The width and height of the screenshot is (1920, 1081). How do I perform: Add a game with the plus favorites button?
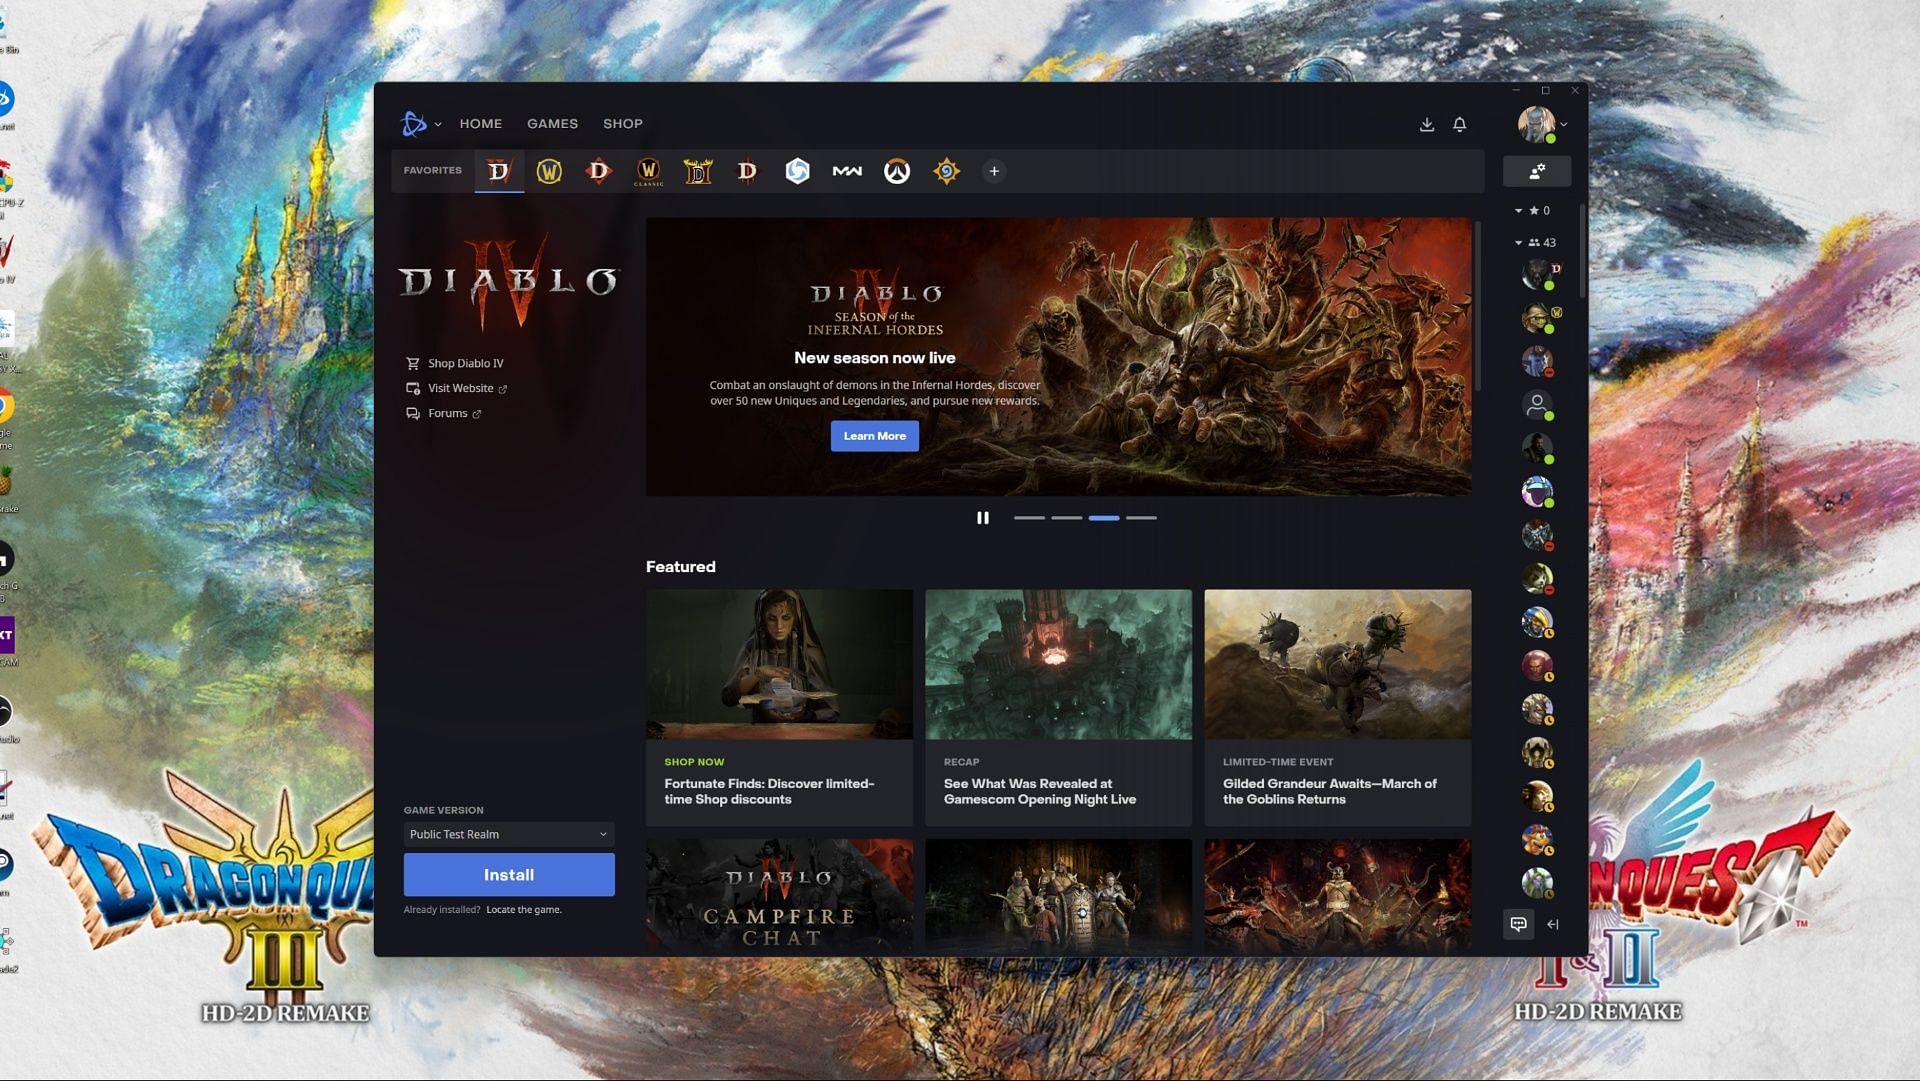coord(994,171)
